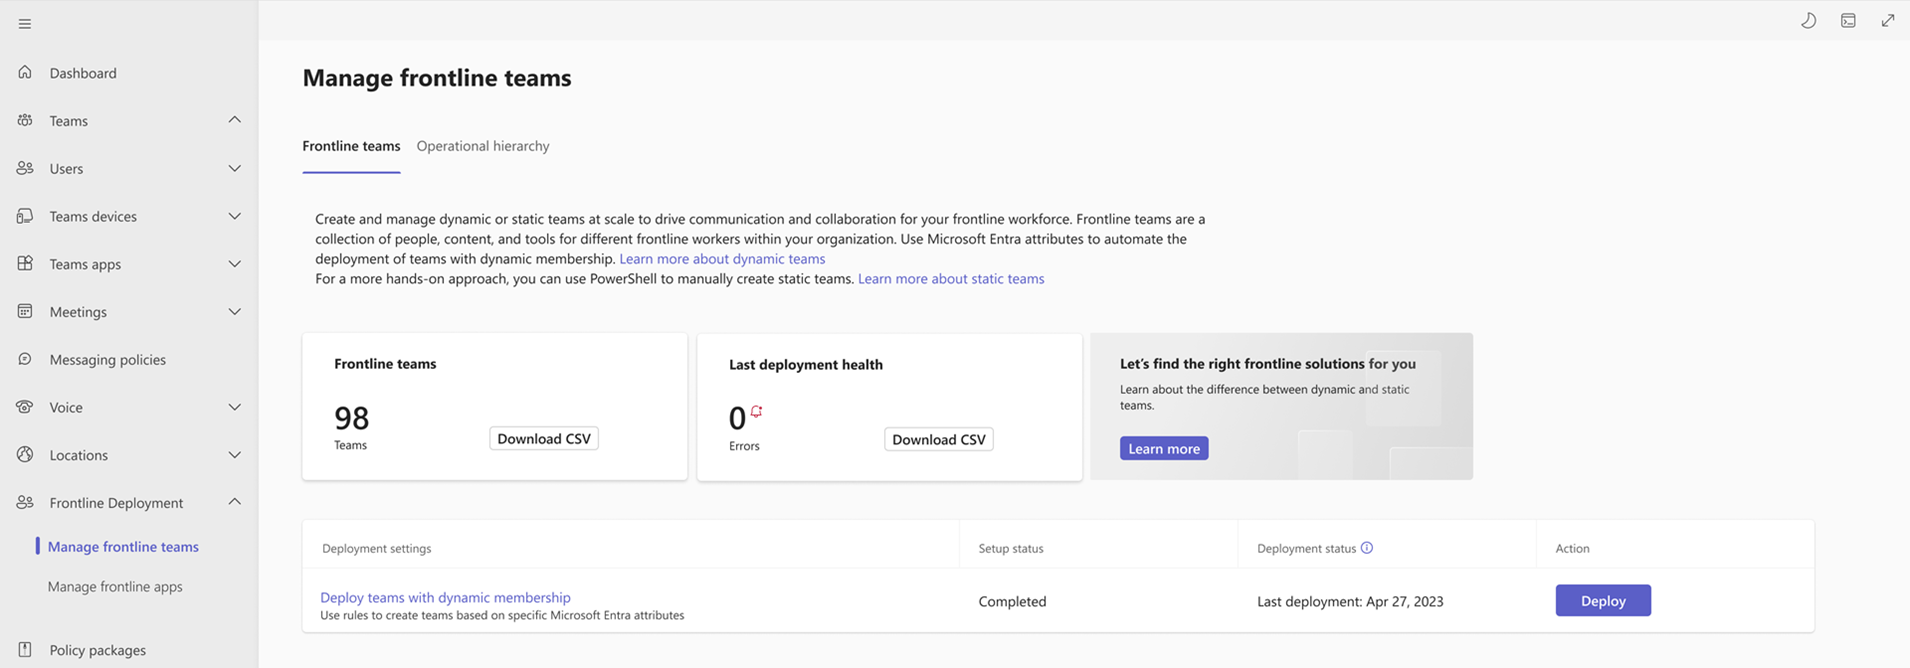Switch to the Operational hierarchy tab

[x=483, y=146]
